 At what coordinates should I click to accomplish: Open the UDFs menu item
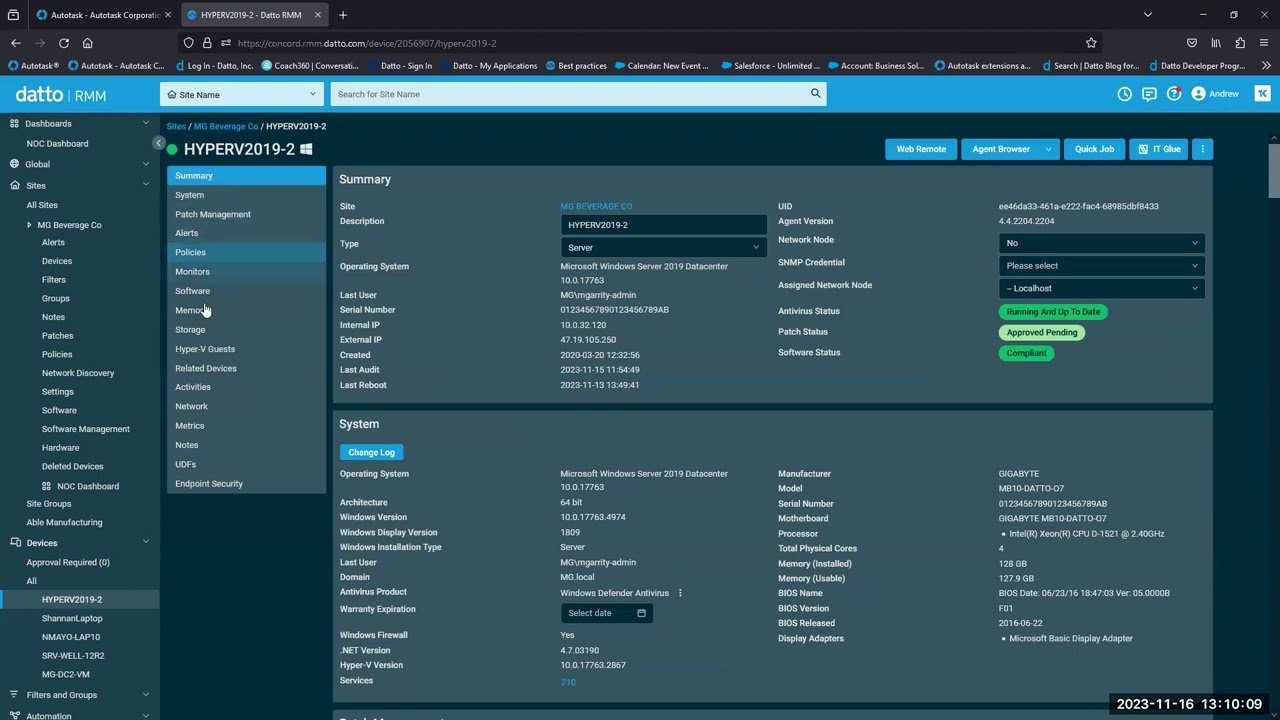[x=246, y=464]
